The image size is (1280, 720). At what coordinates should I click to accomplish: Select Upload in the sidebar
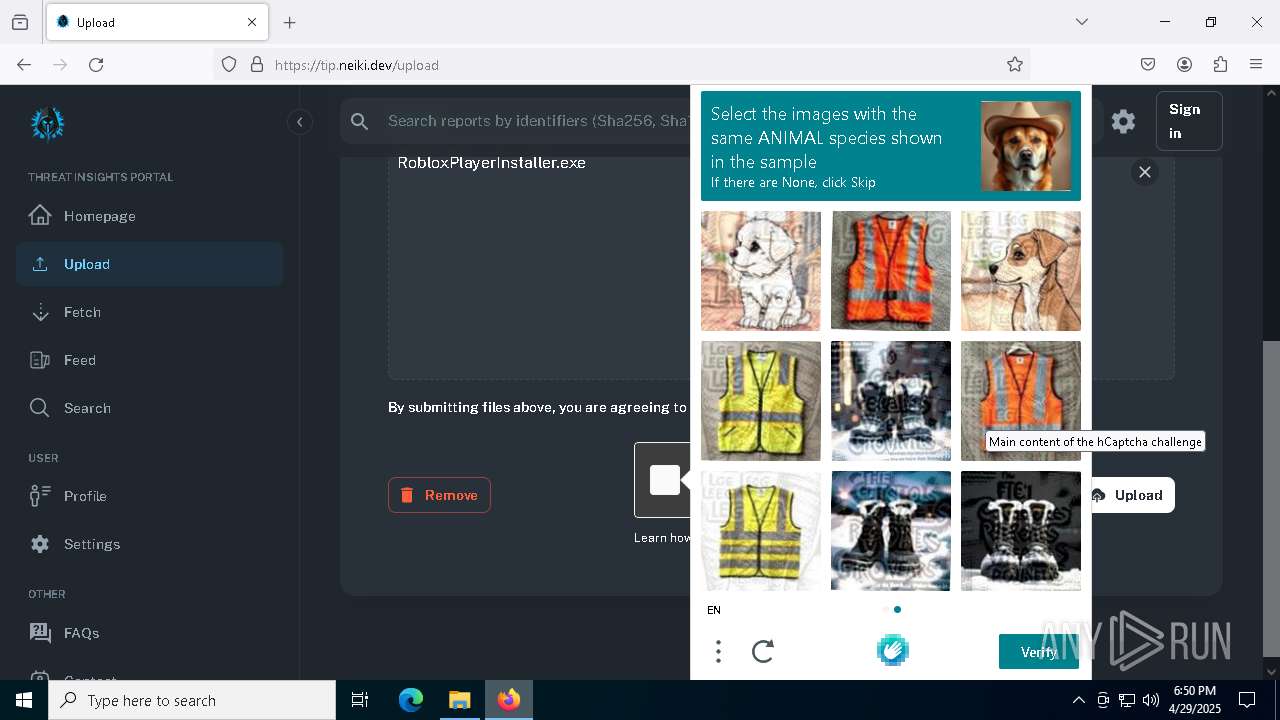(x=150, y=264)
